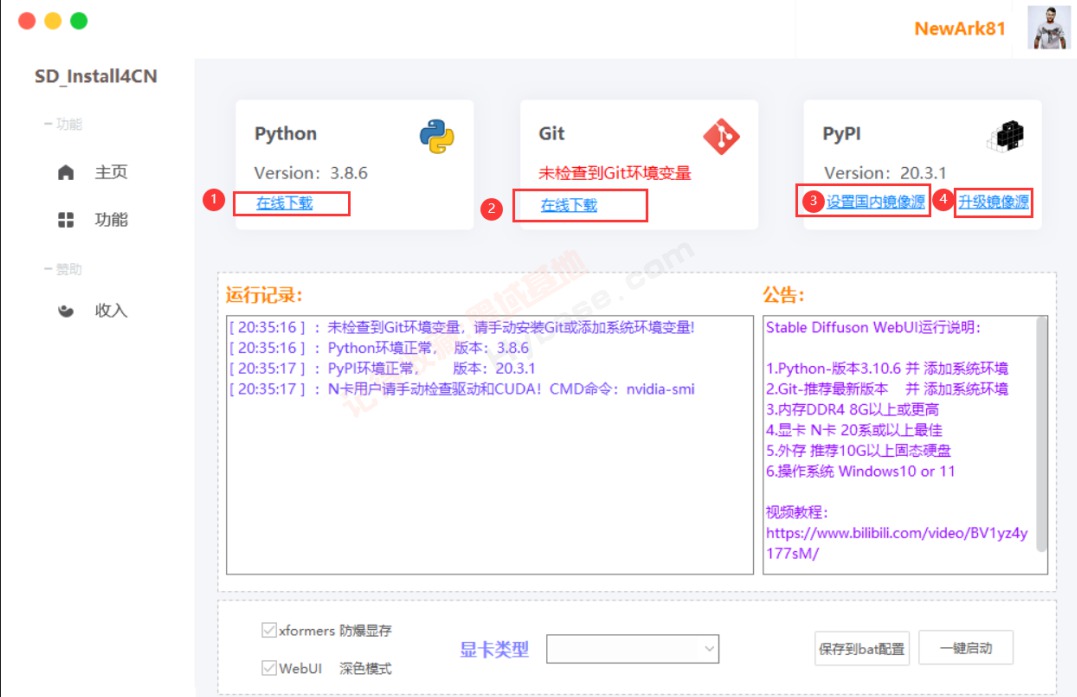
Task: Click the Git logo icon
Action: pyautogui.click(x=721, y=136)
